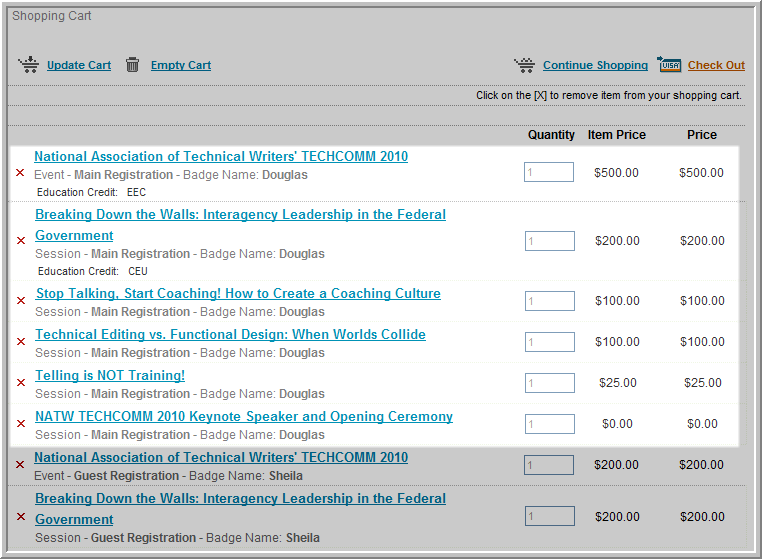Open Sheila's National Association TECHCOMM 2010 link
The width and height of the screenshot is (762, 559).
(x=221, y=457)
